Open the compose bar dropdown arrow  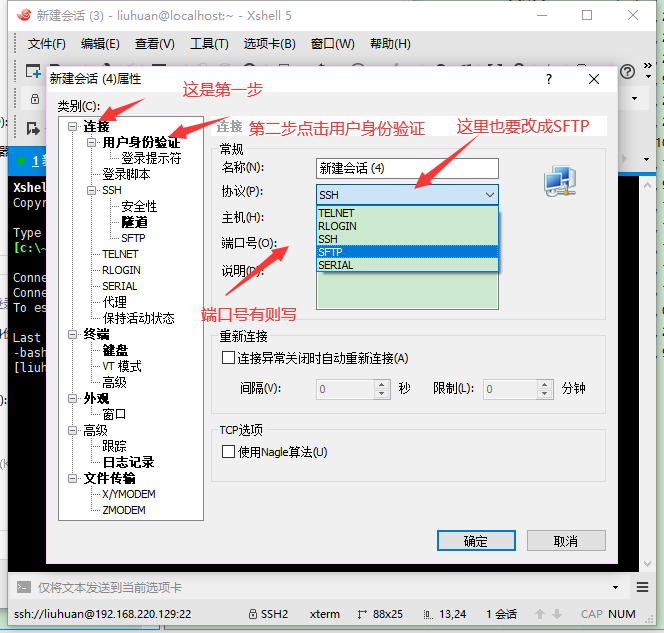[x=615, y=587]
